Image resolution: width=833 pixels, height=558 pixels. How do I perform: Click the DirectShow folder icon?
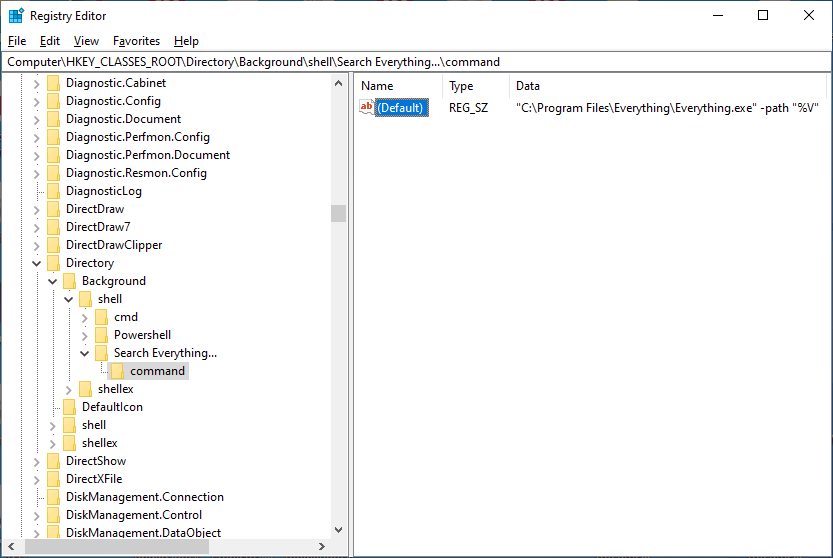[53, 461]
